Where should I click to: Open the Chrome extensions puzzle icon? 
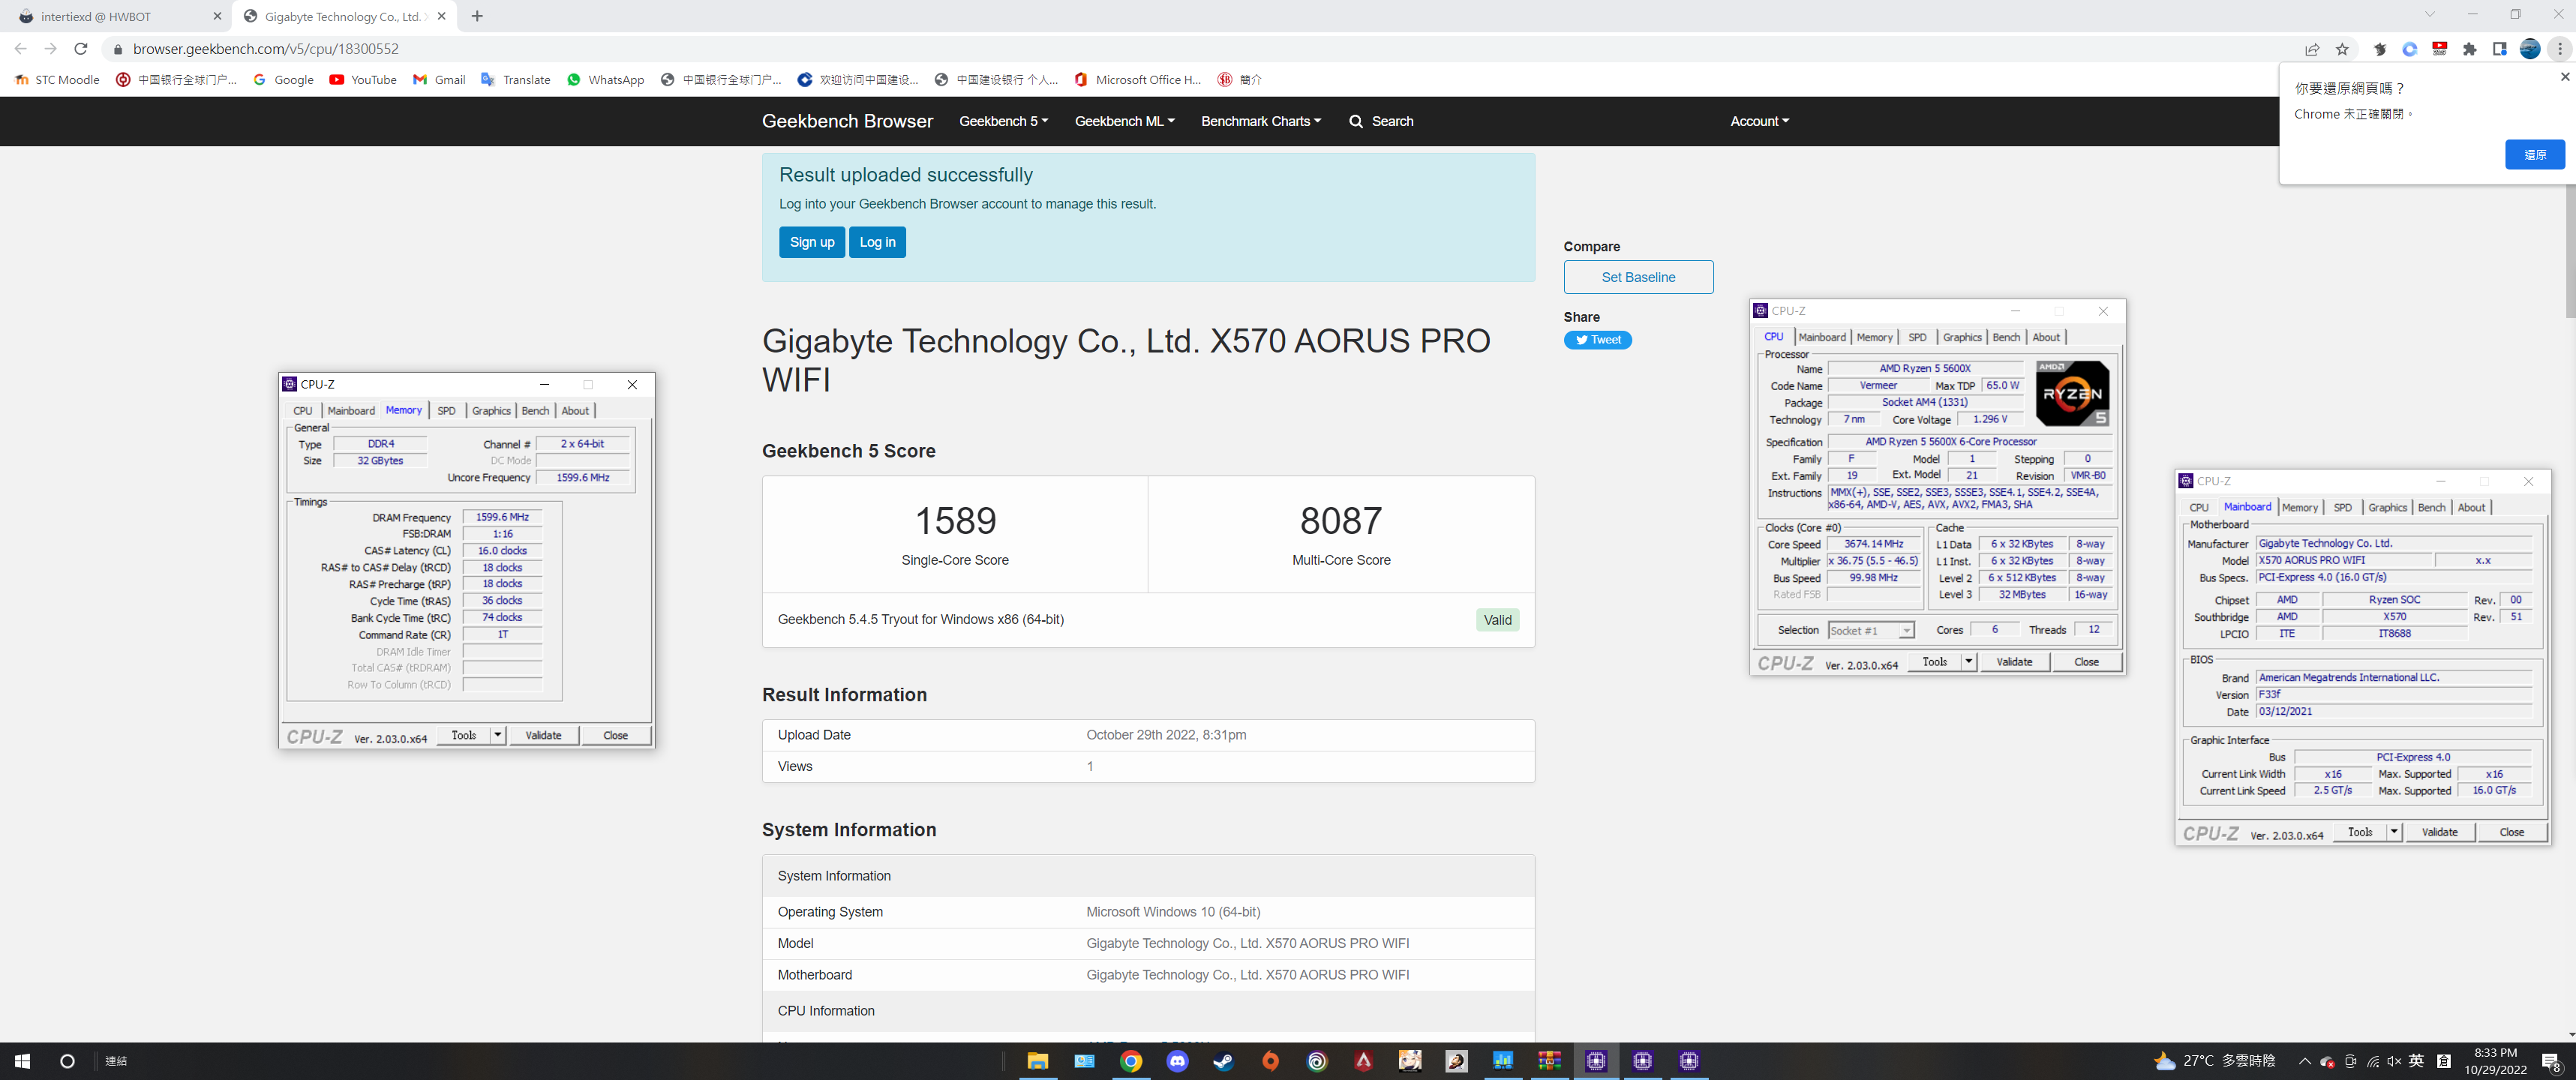2470,49
